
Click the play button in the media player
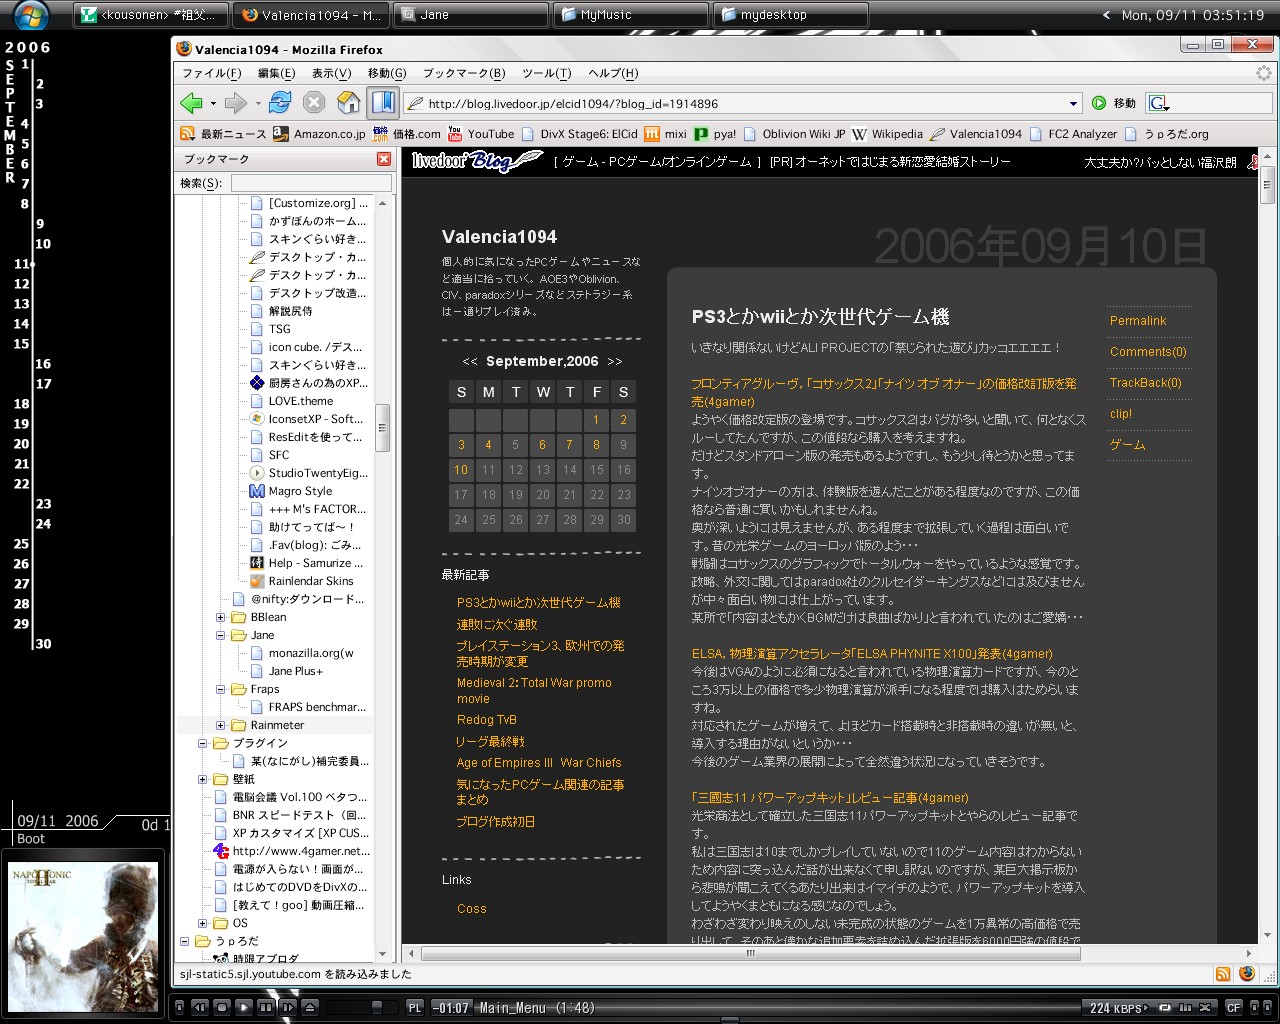coord(244,1007)
